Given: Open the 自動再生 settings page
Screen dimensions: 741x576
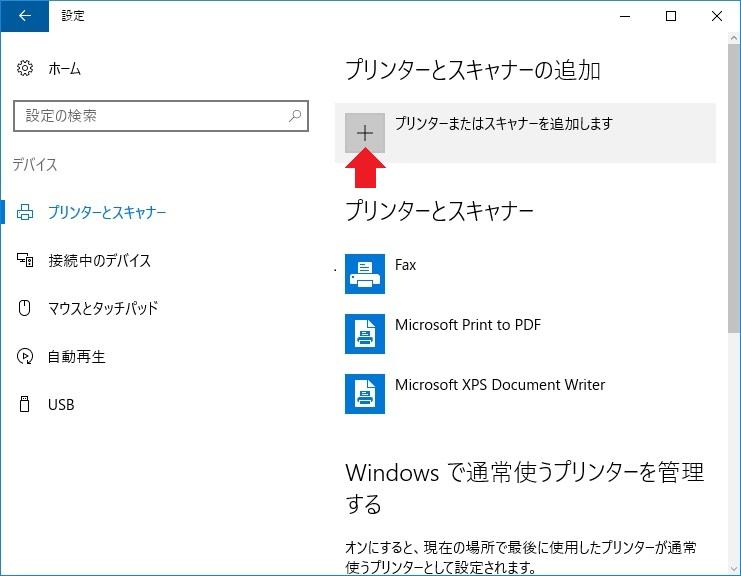Looking at the screenshot, I should (76, 356).
